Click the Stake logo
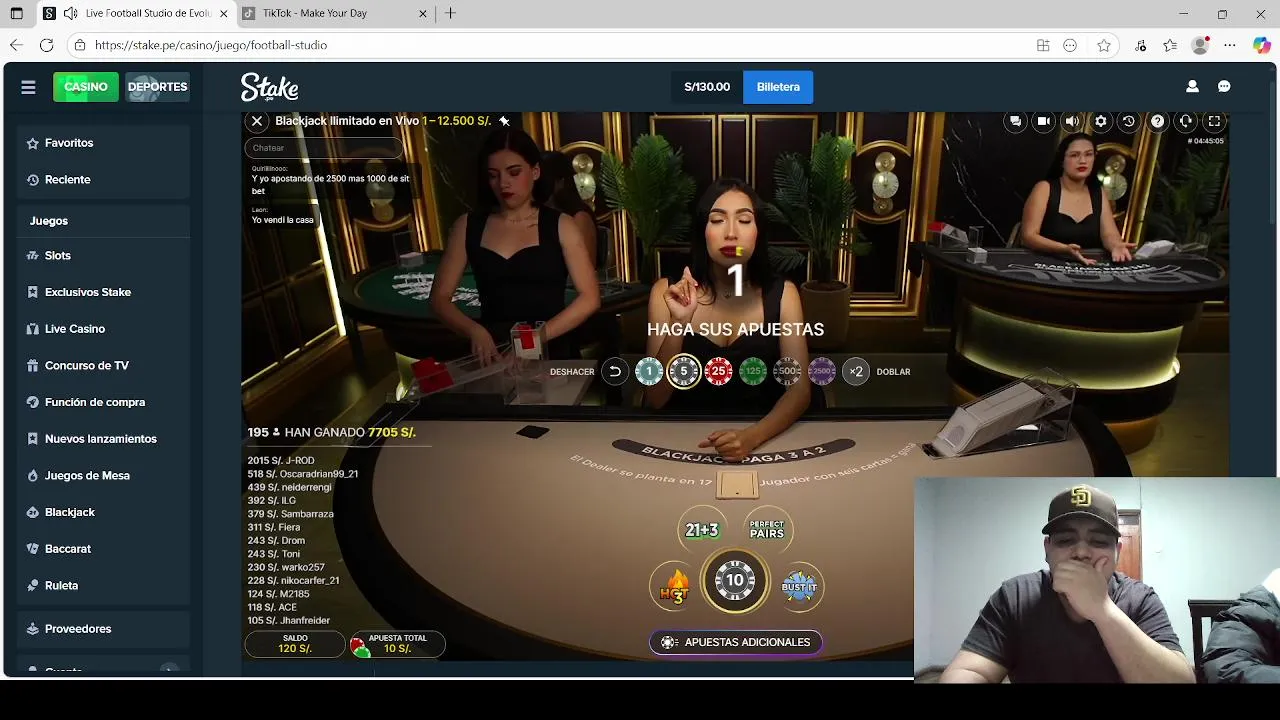This screenshot has height=720, width=1280. pos(269,87)
